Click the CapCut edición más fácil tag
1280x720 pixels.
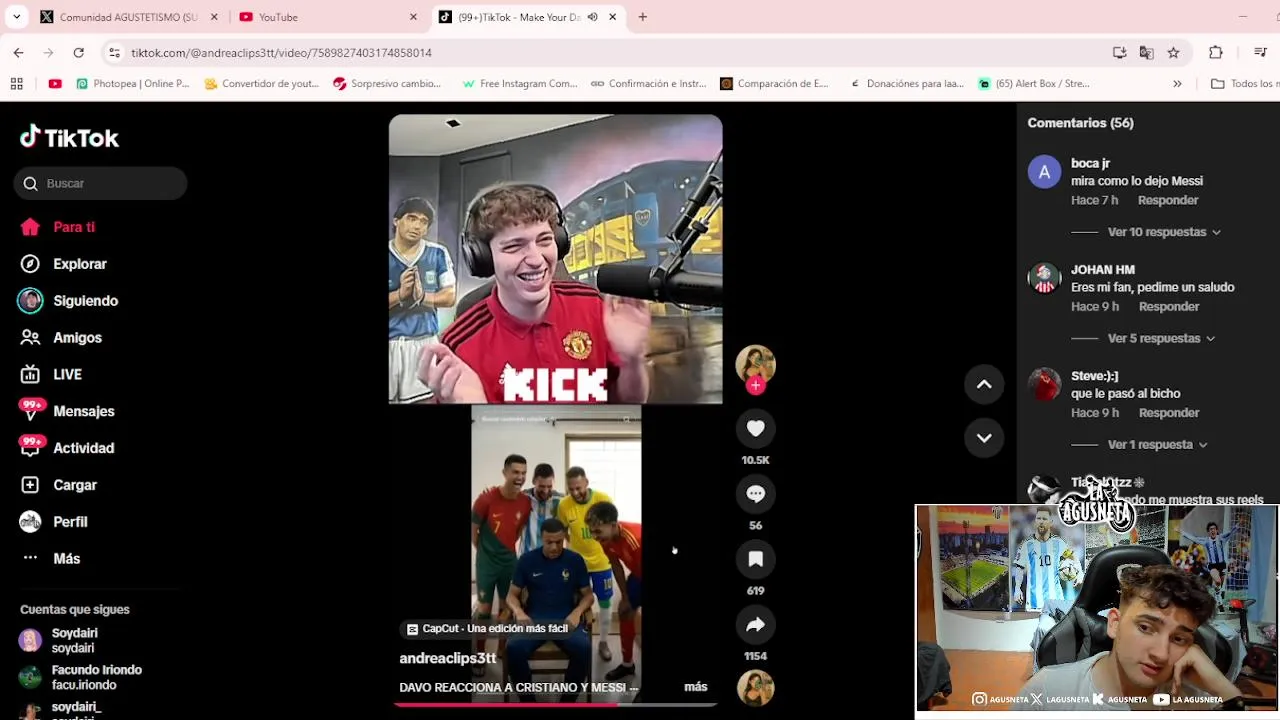487,628
